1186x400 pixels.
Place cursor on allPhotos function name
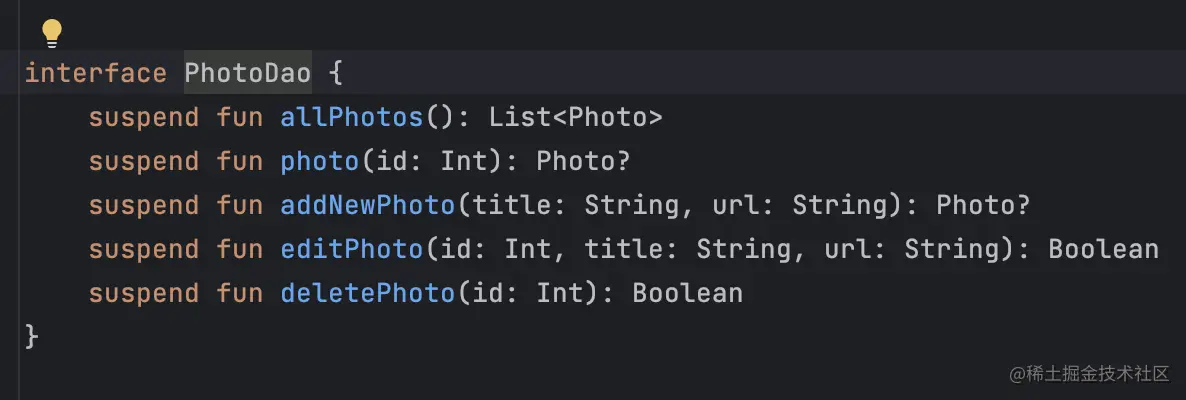click(x=352, y=117)
